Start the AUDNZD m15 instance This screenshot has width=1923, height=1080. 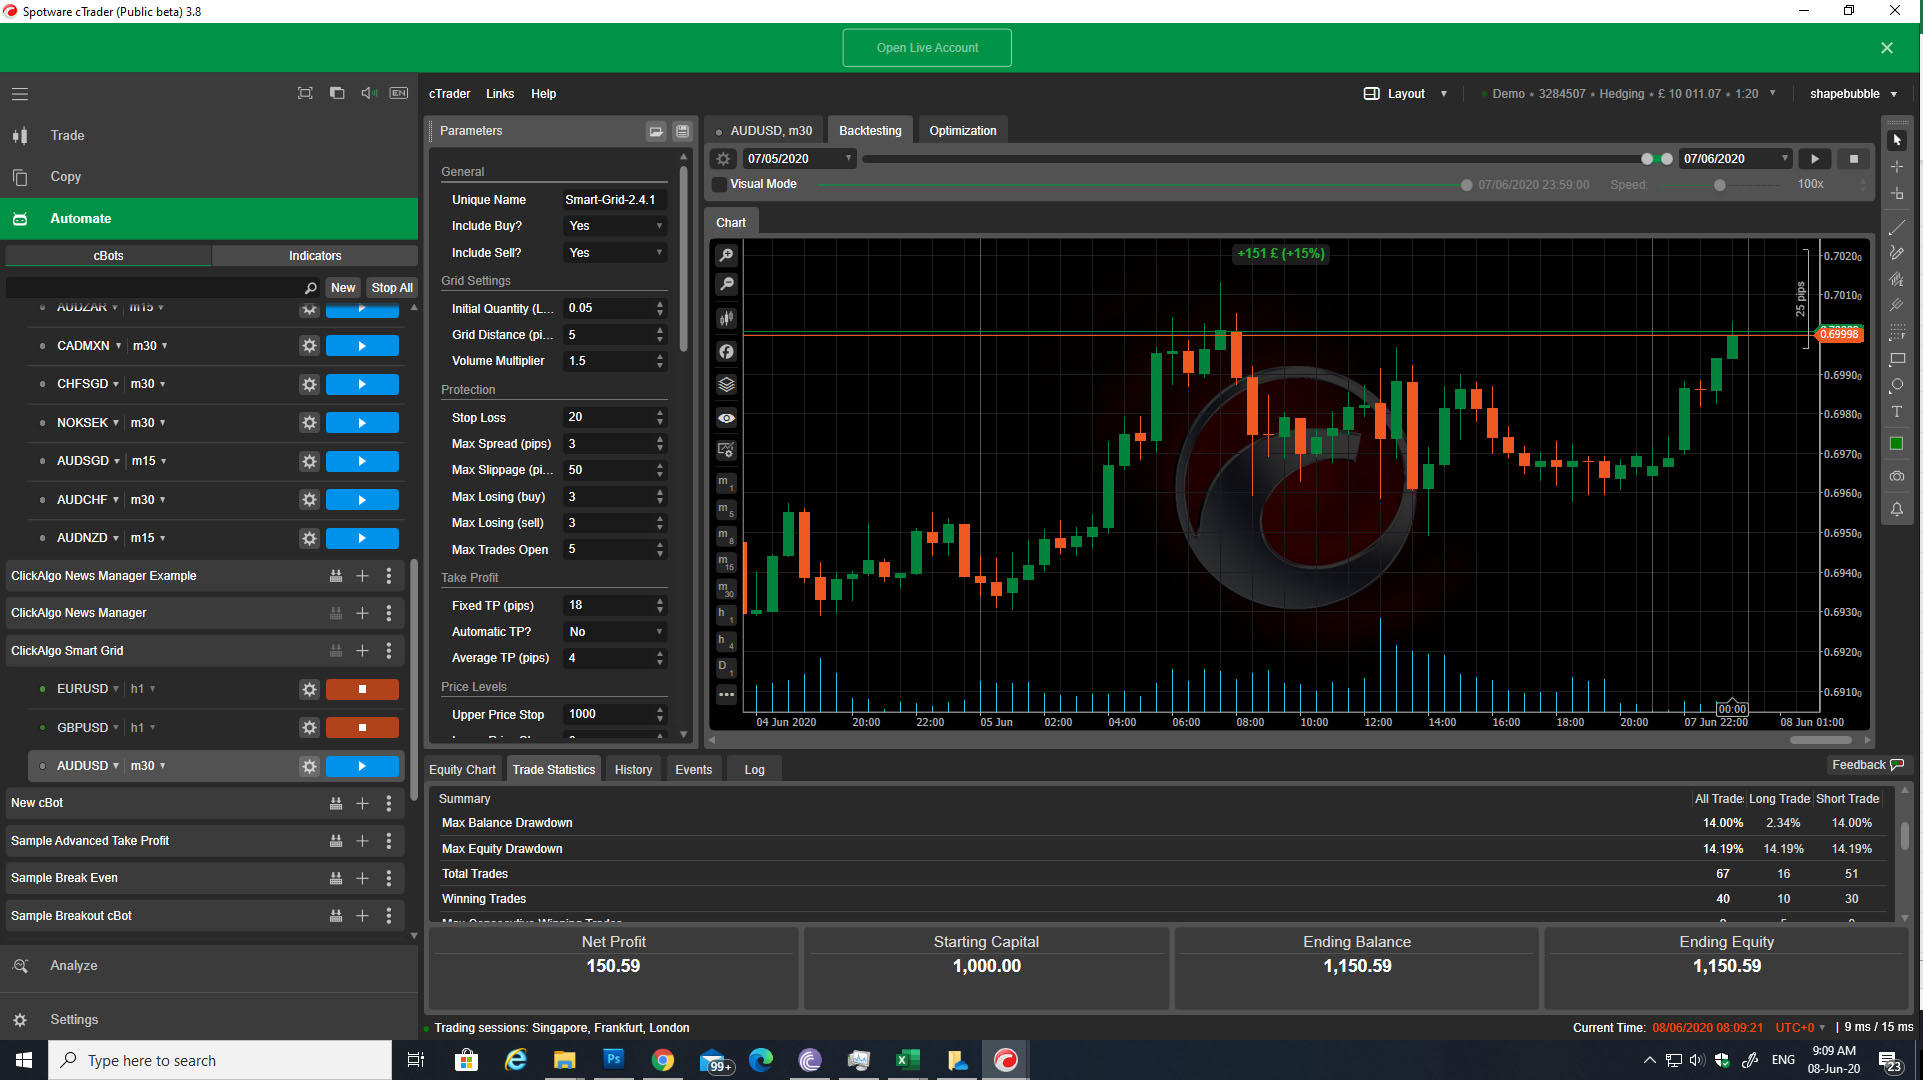click(362, 538)
